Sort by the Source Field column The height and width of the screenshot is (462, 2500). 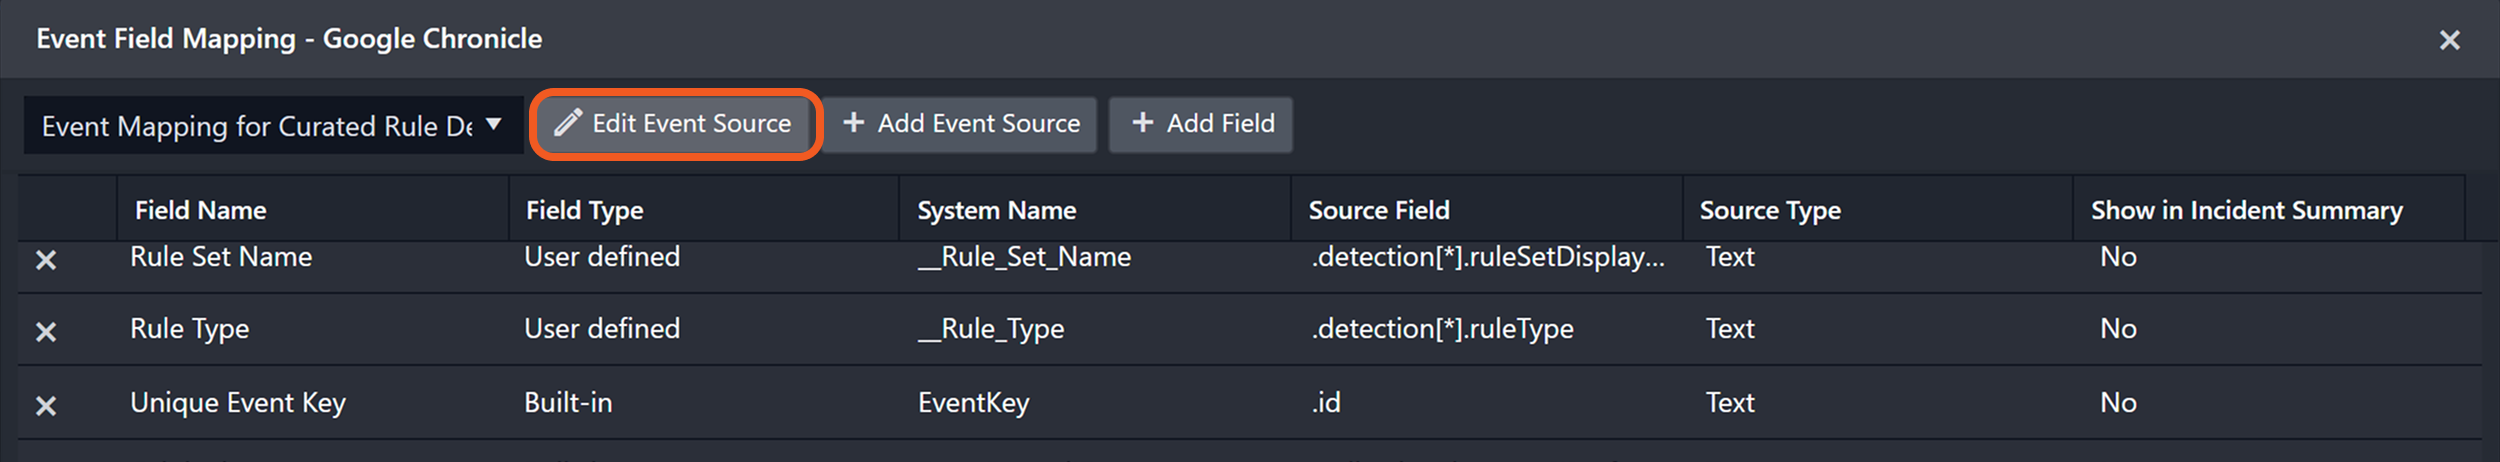[x=1379, y=210]
